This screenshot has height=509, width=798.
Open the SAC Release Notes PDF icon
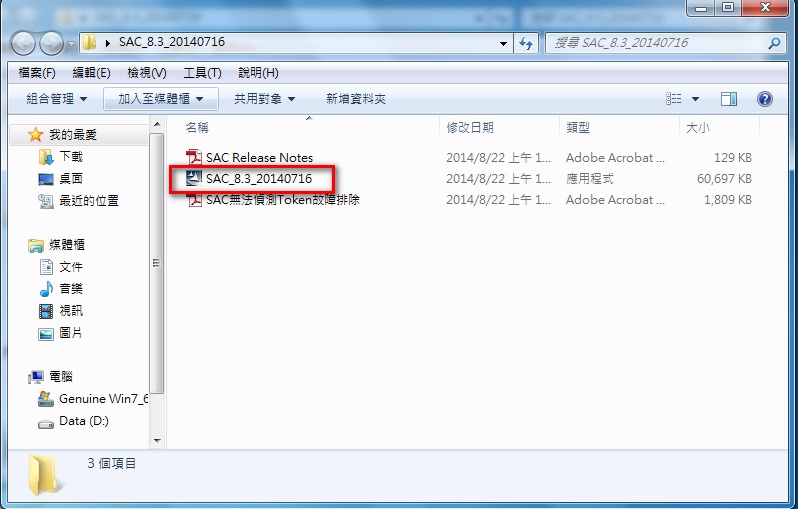pyautogui.click(x=195, y=158)
